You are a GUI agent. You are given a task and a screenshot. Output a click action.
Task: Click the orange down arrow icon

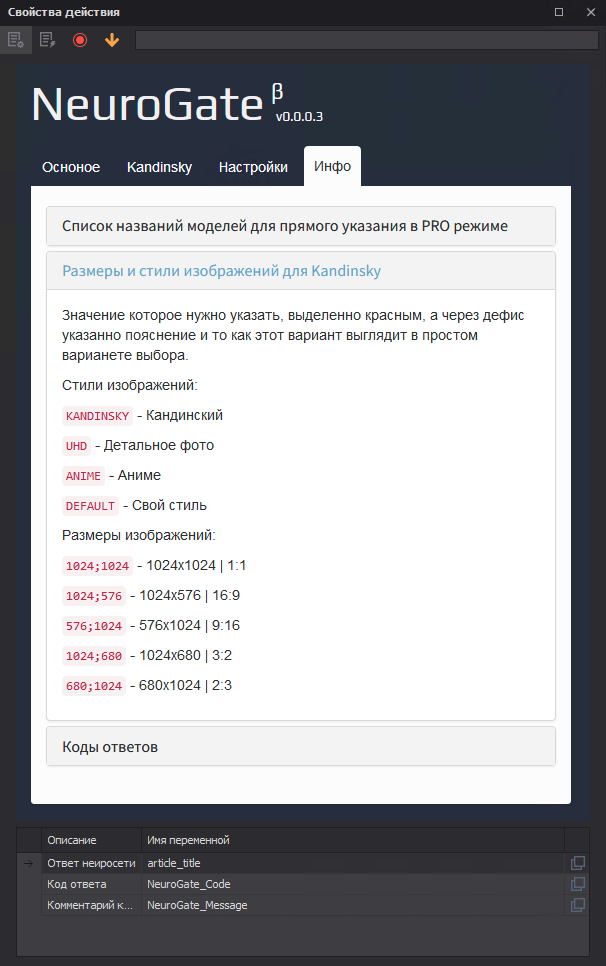tap(112, 40)
